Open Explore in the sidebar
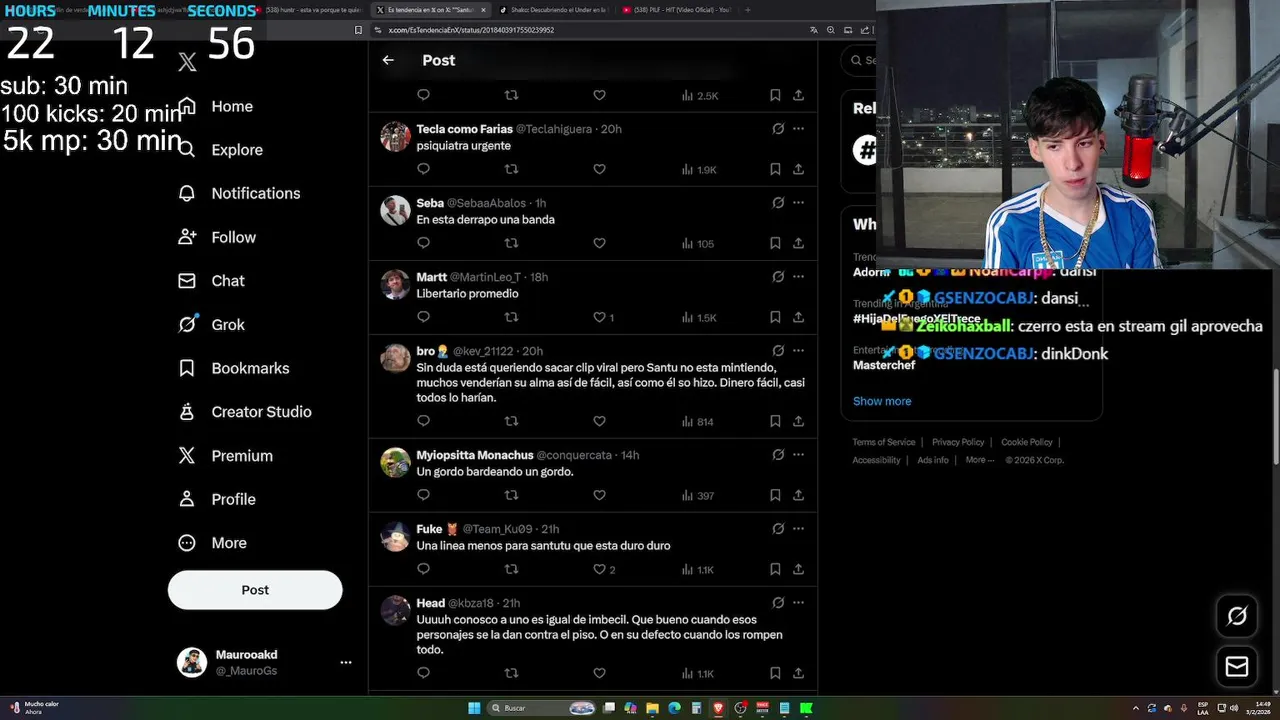The height and width of the screenshot is (720, 1280). pos(220,150)
